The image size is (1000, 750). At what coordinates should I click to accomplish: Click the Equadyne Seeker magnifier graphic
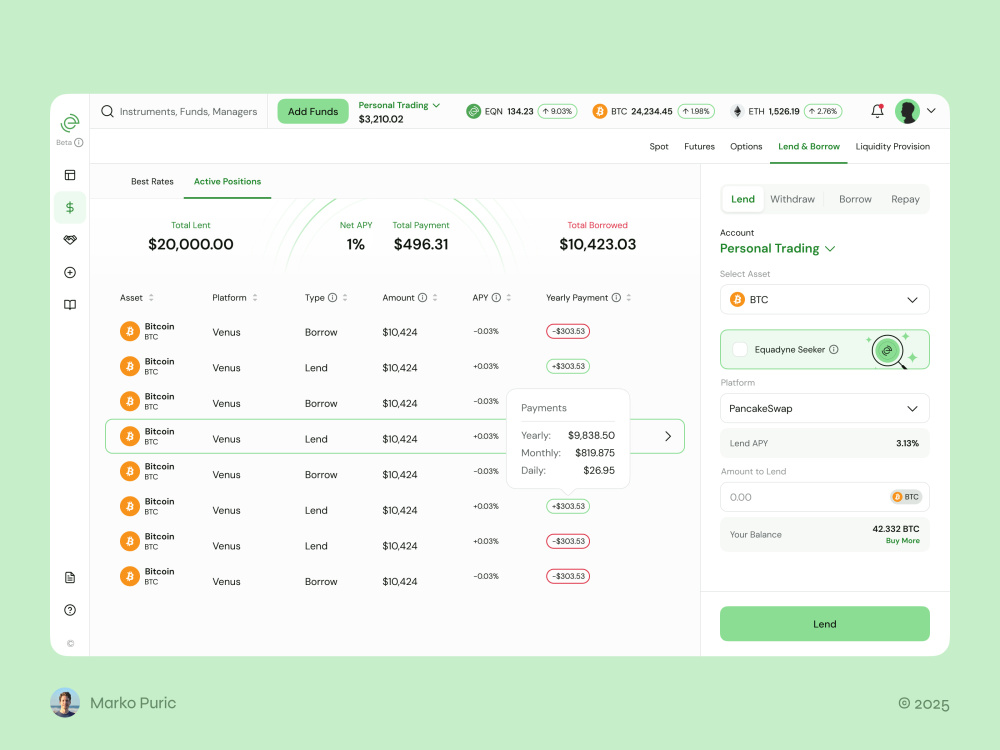tap(888, 351)
